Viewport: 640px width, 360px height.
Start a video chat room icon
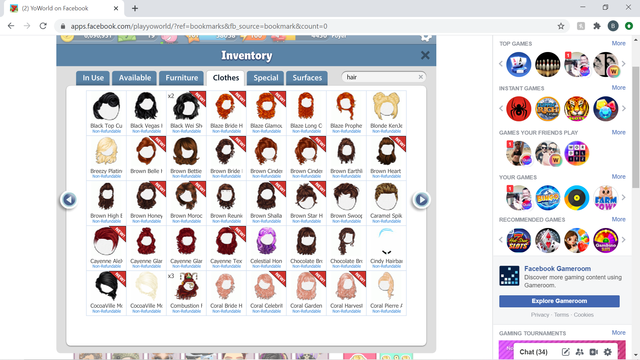(594, 352)
